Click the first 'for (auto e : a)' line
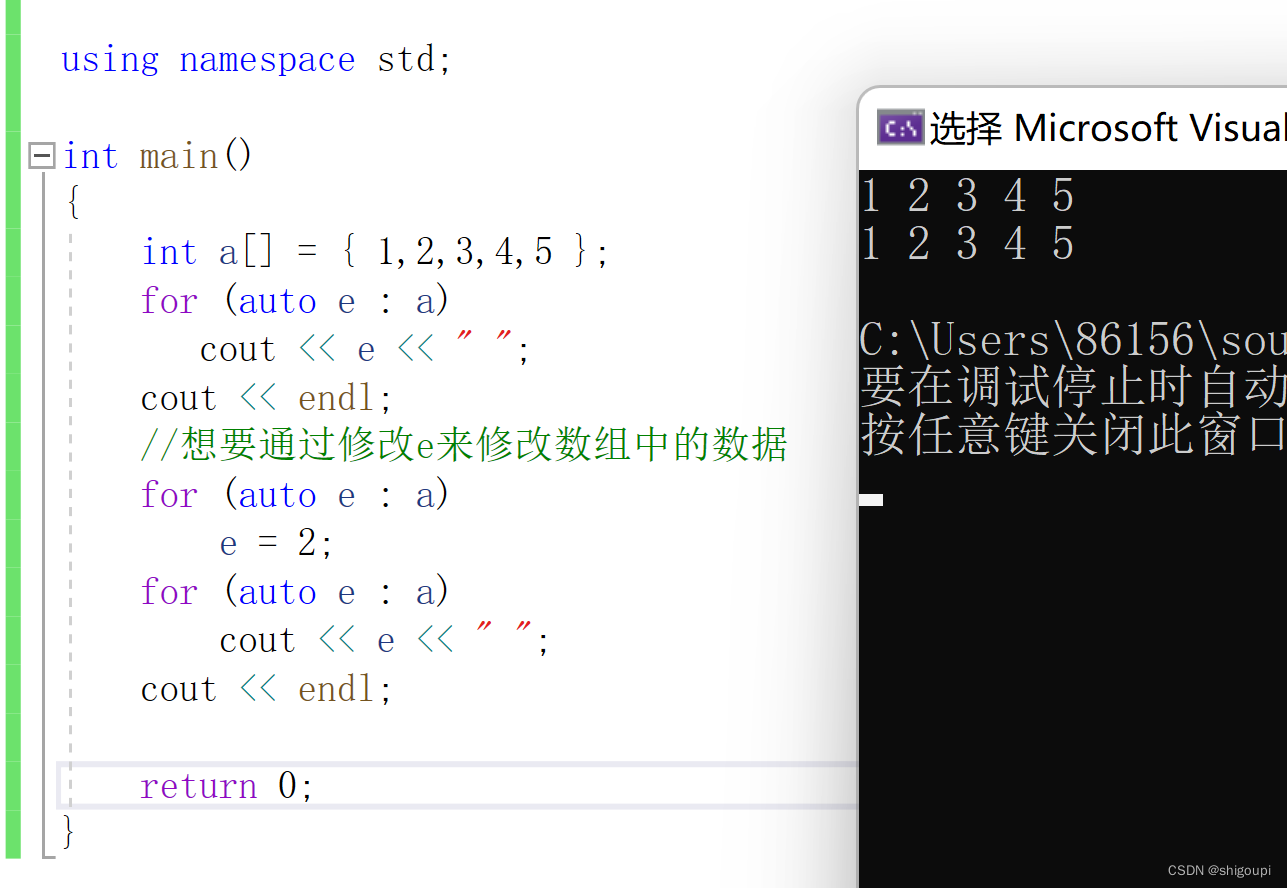This screenshot has height=888, width=1287. [295, 301]
